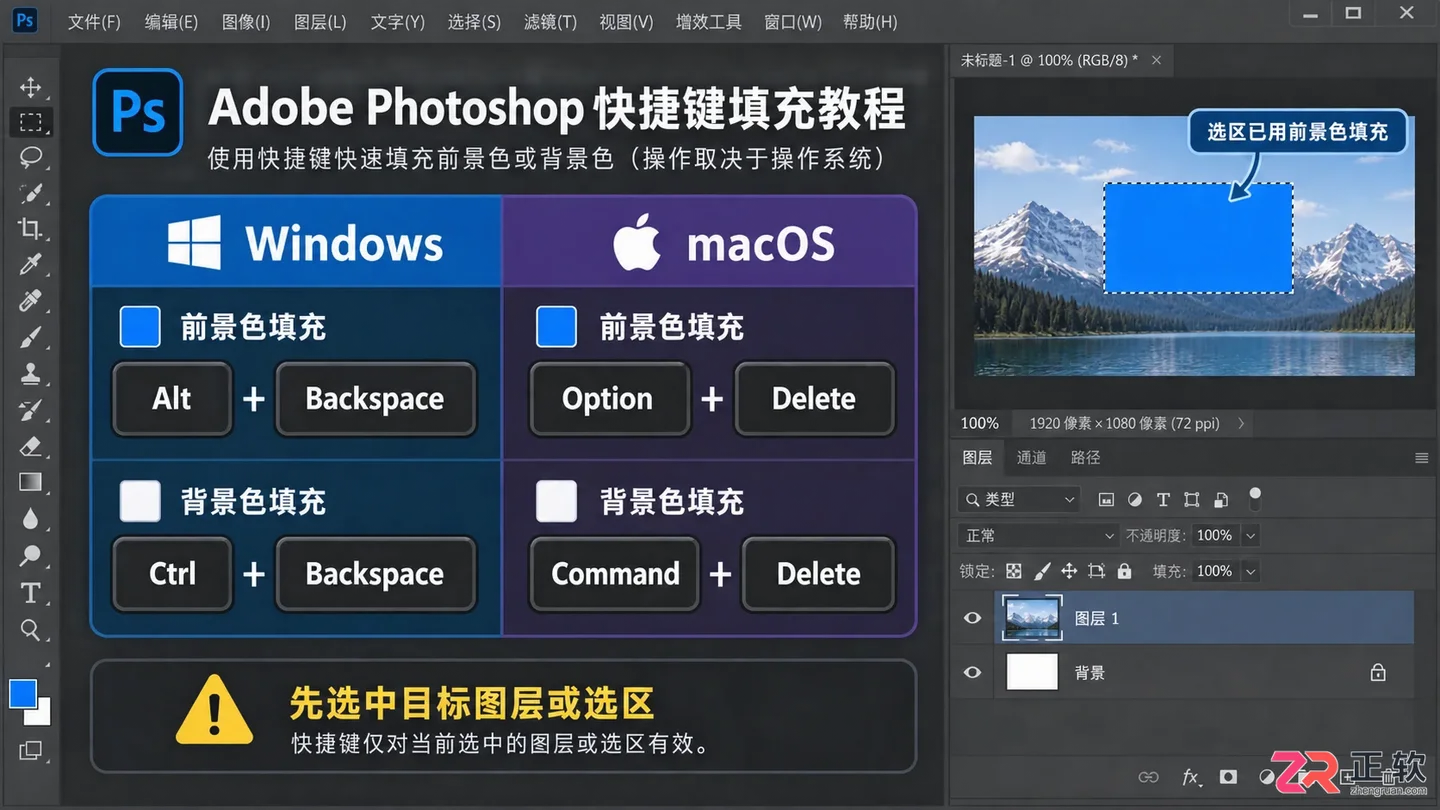Select the 图层 panel tab
1440x810 pixels.
coord(977,457)
